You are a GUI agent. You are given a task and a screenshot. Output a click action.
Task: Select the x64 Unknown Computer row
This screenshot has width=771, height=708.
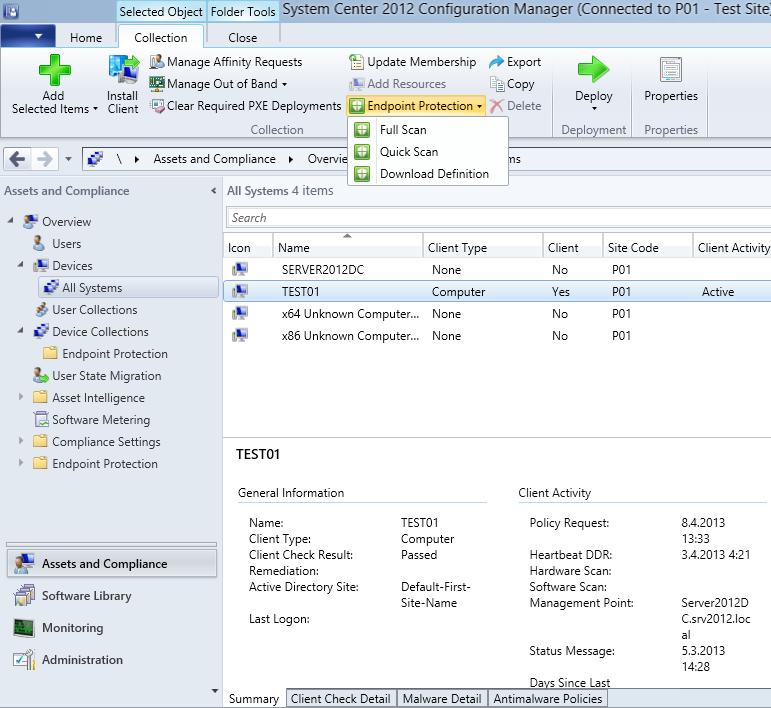tap(497, 314)
